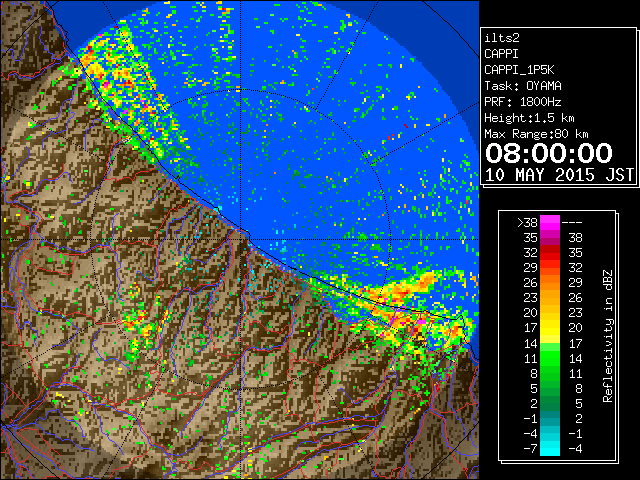Screen dimensions: 640x480
Task: Click the '>38' legend label
Action: (527, 222)
